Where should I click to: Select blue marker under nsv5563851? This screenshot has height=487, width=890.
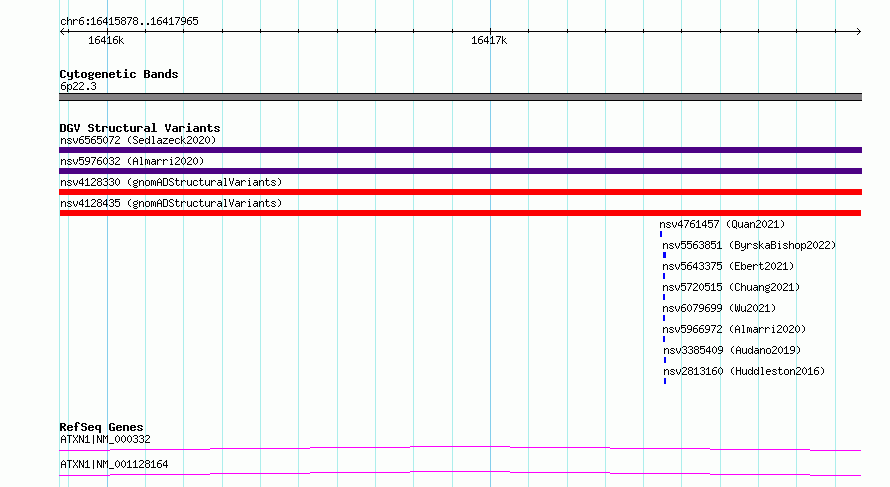[x=664, y=255]
